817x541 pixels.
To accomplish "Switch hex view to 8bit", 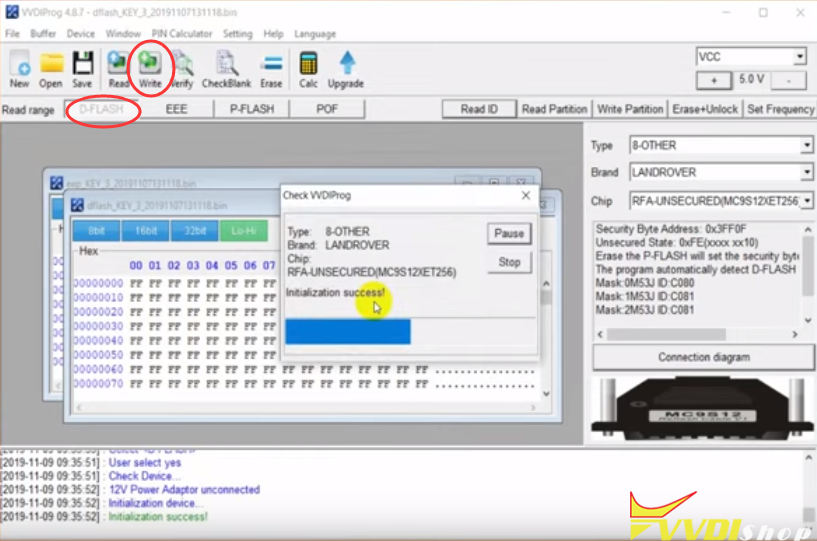I will pyautogui.click(x=96, y=231).
